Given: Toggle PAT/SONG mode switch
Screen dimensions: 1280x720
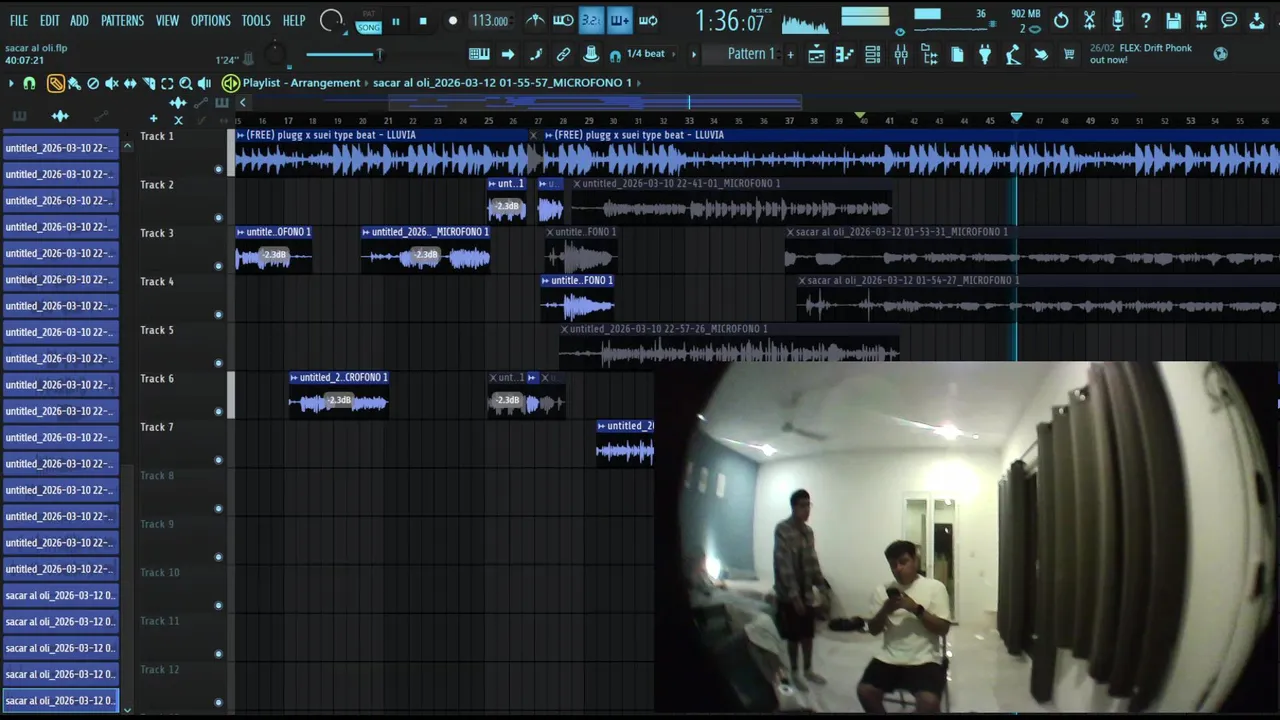Looking at the screenshot, I should click(368, 21).
